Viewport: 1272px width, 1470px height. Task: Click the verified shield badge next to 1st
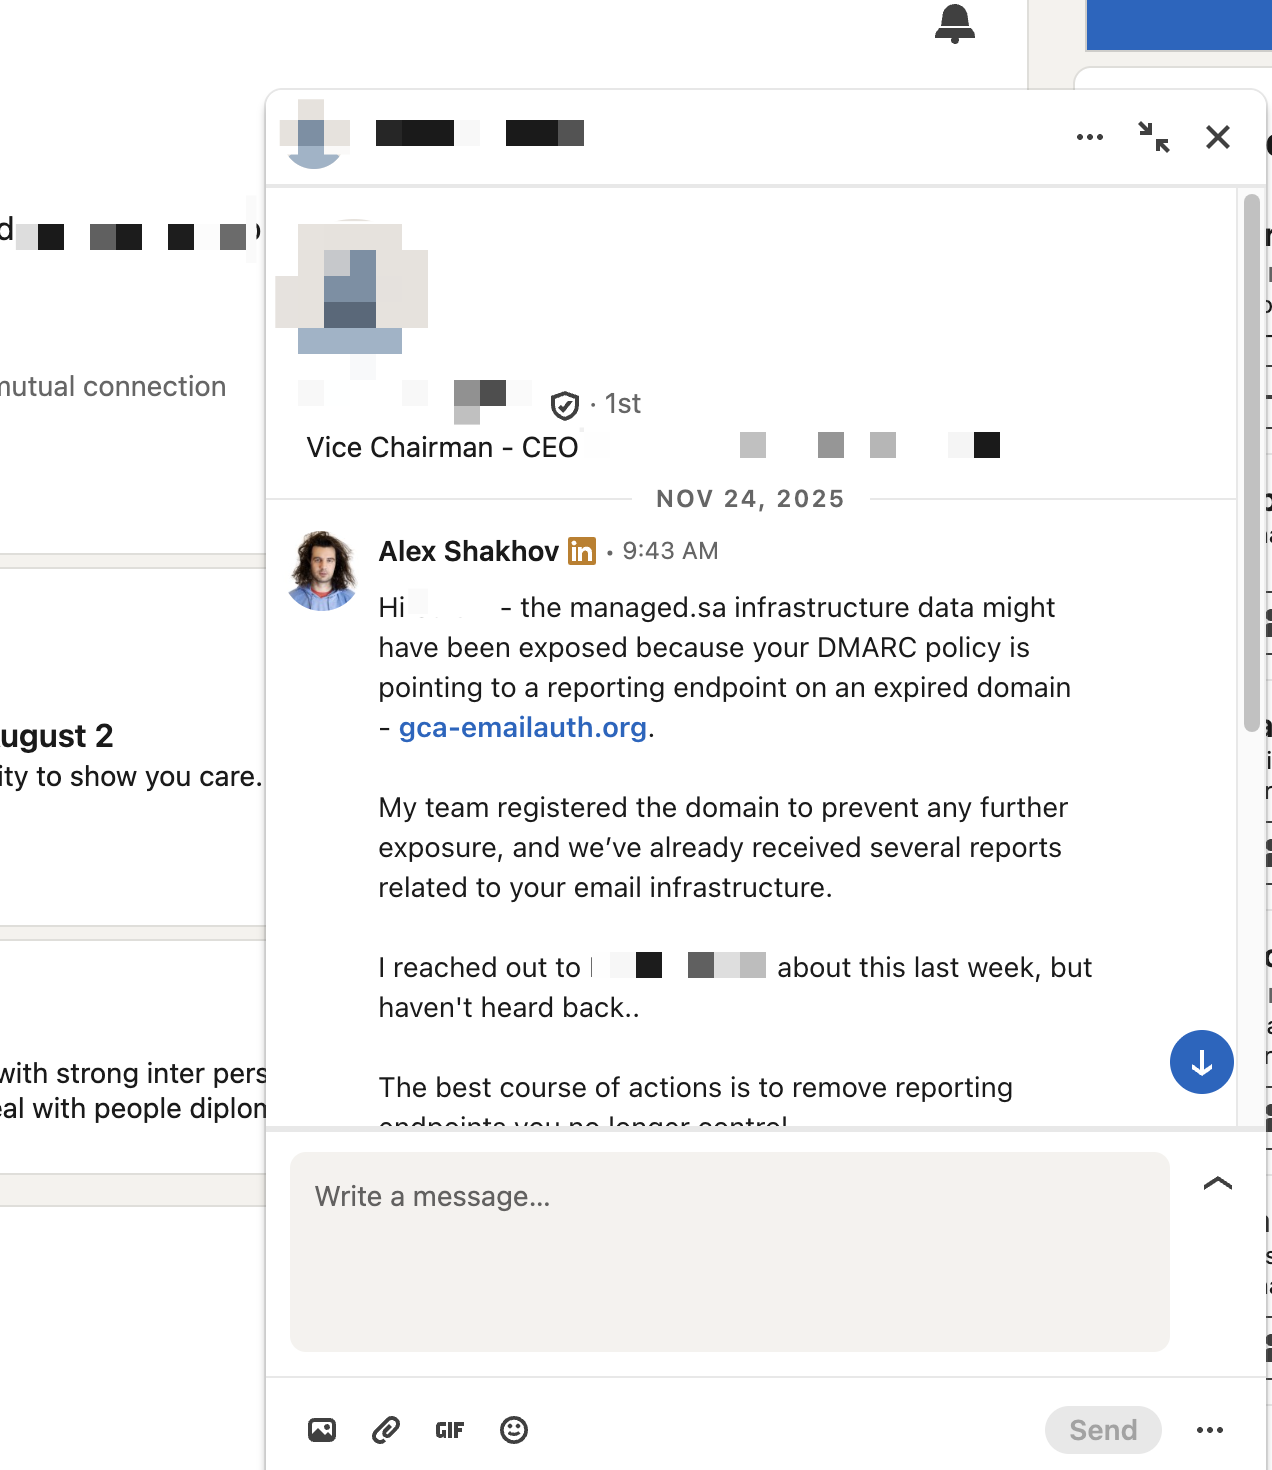click(565, 405)
